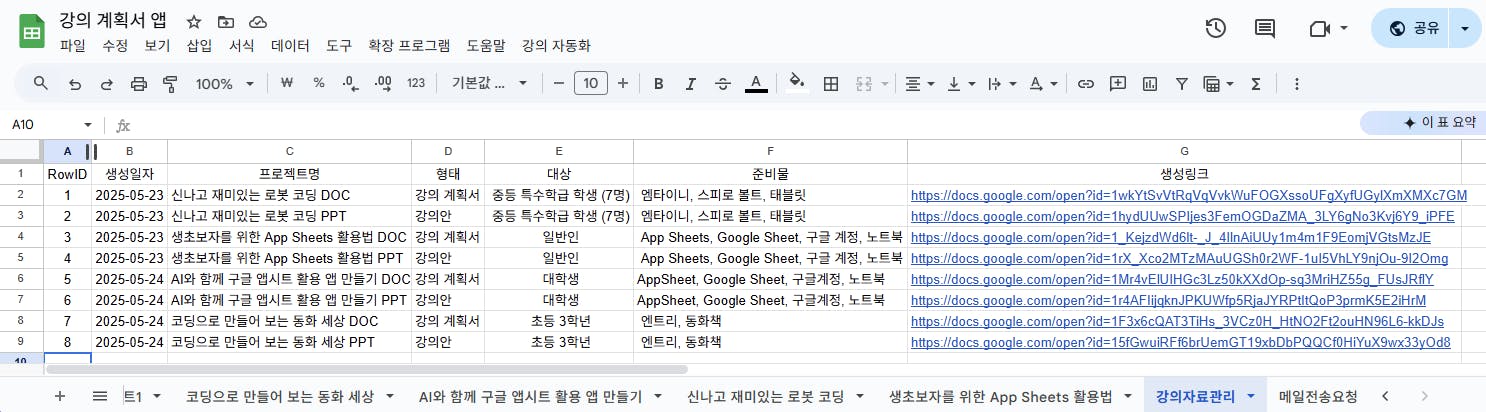
Task: Open the comments panel icon
Action: [1265, 28]
